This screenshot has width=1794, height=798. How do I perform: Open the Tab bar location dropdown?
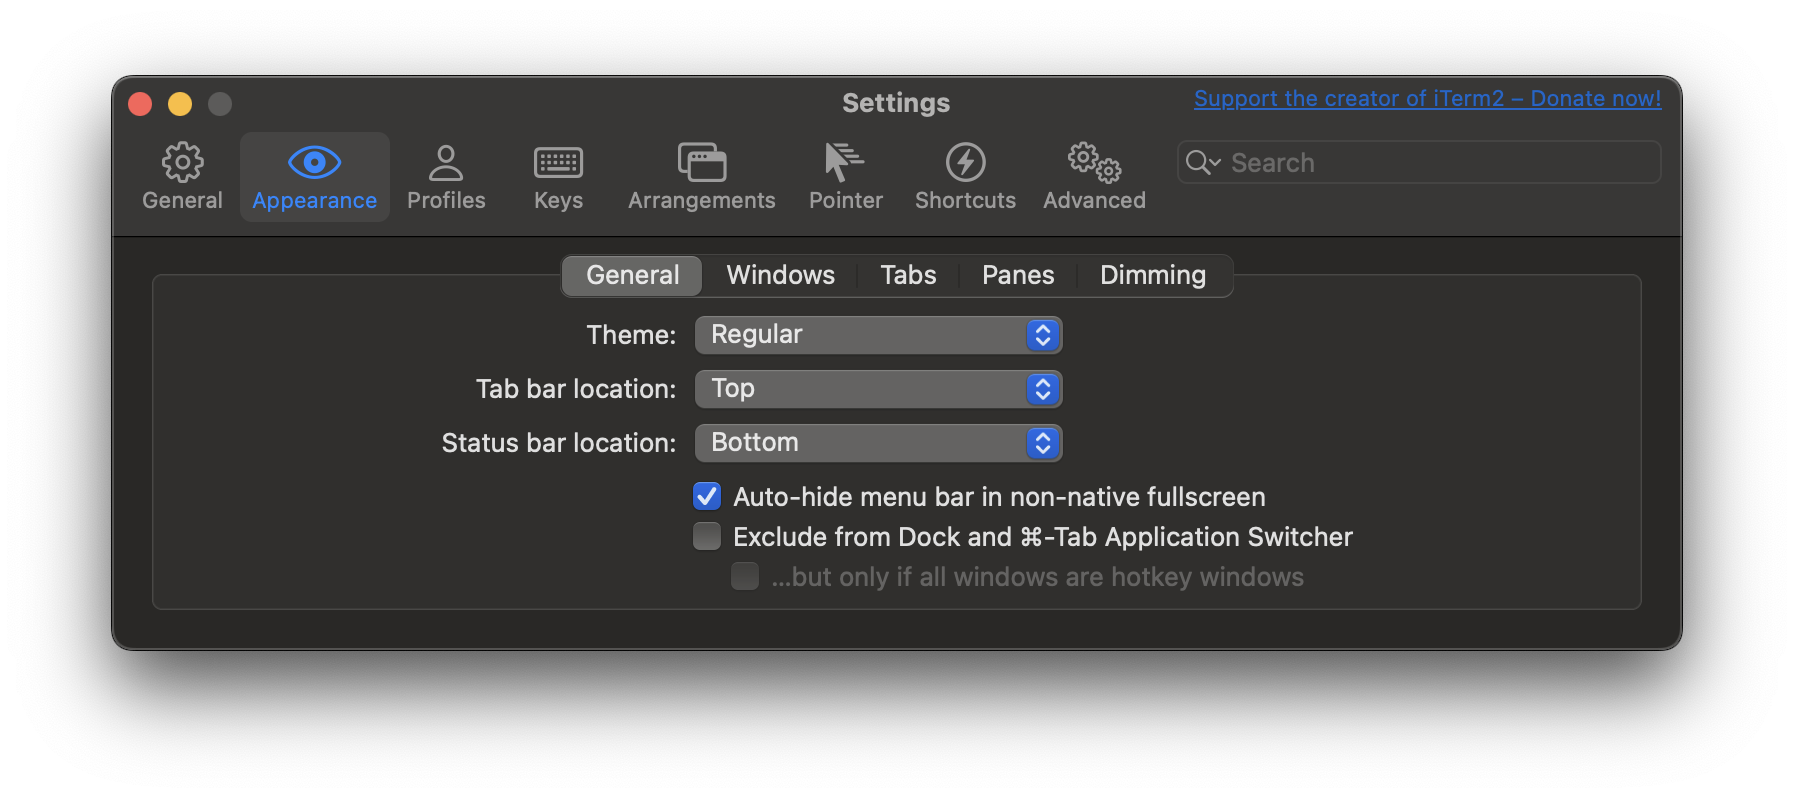click(x=878, y=389)
